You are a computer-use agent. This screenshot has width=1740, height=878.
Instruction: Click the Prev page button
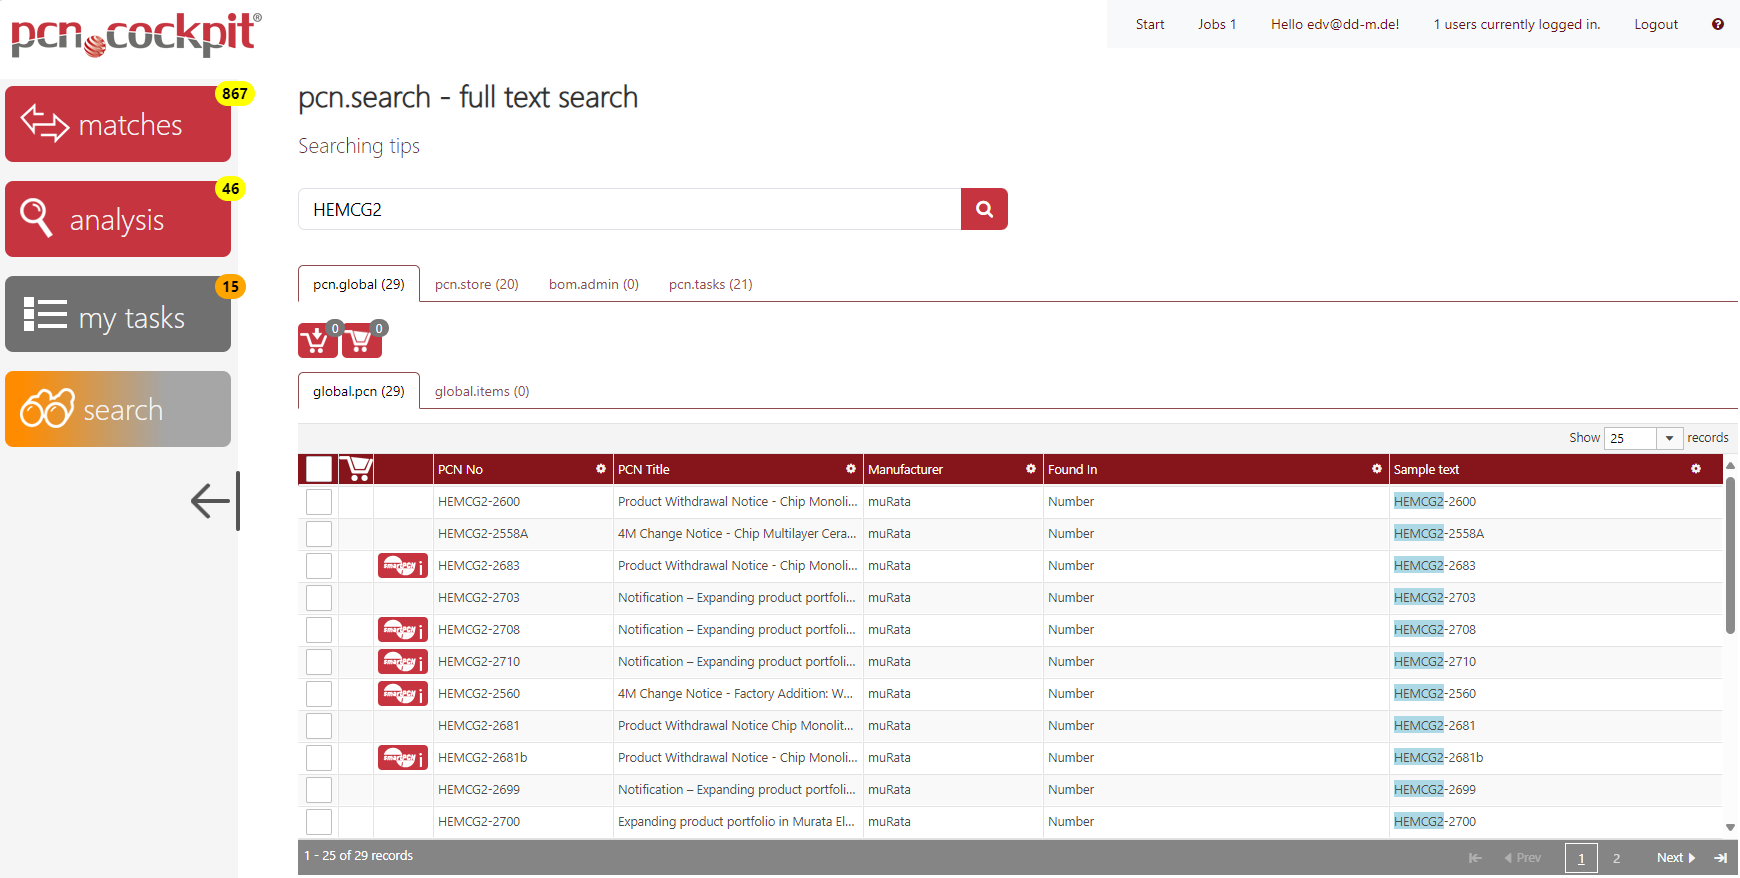point(1522,858)
